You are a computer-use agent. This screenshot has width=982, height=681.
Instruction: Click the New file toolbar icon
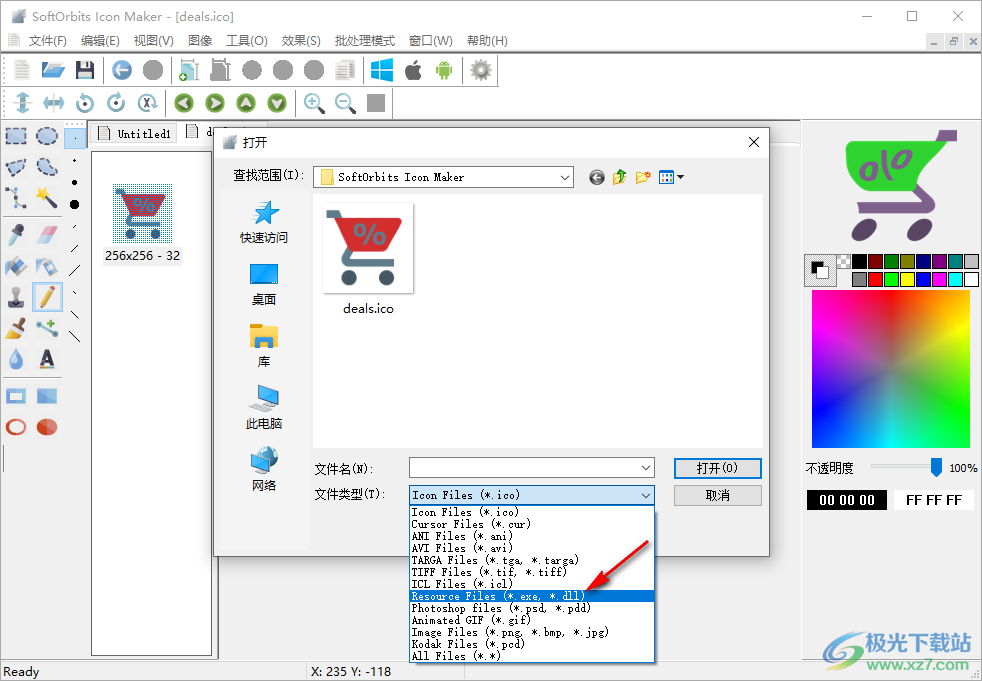coord(22,70)
